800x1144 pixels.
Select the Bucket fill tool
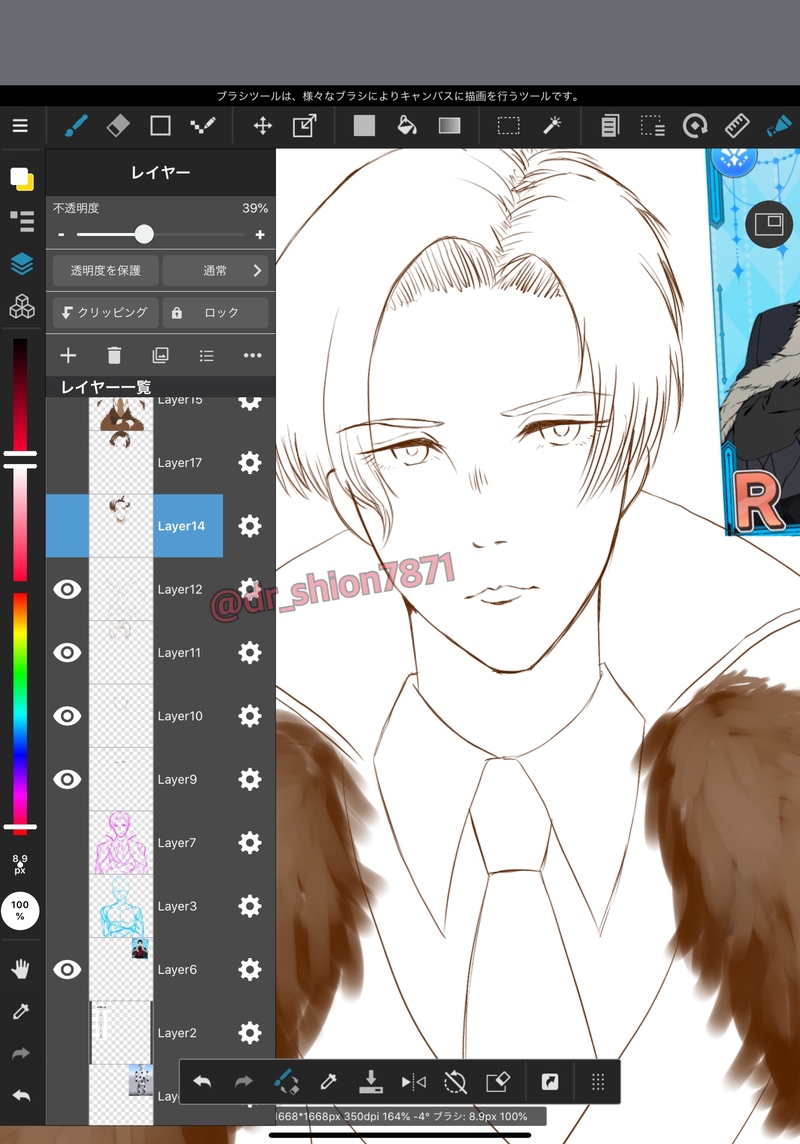point(406,125)
